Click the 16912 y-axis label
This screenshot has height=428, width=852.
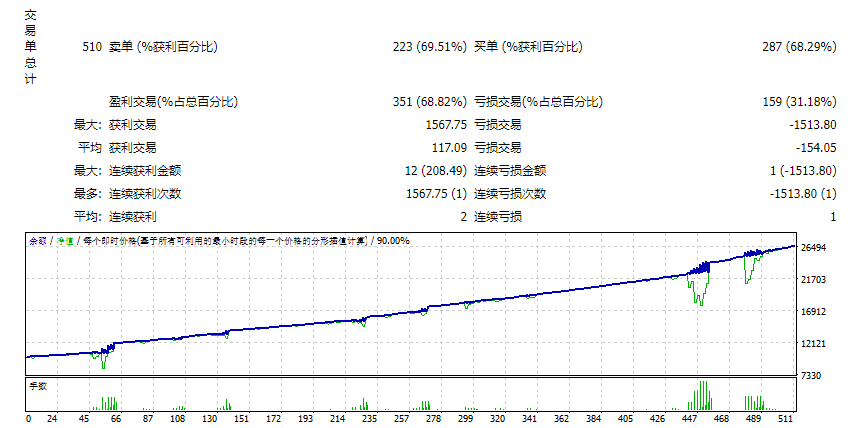tap(813, 312)
